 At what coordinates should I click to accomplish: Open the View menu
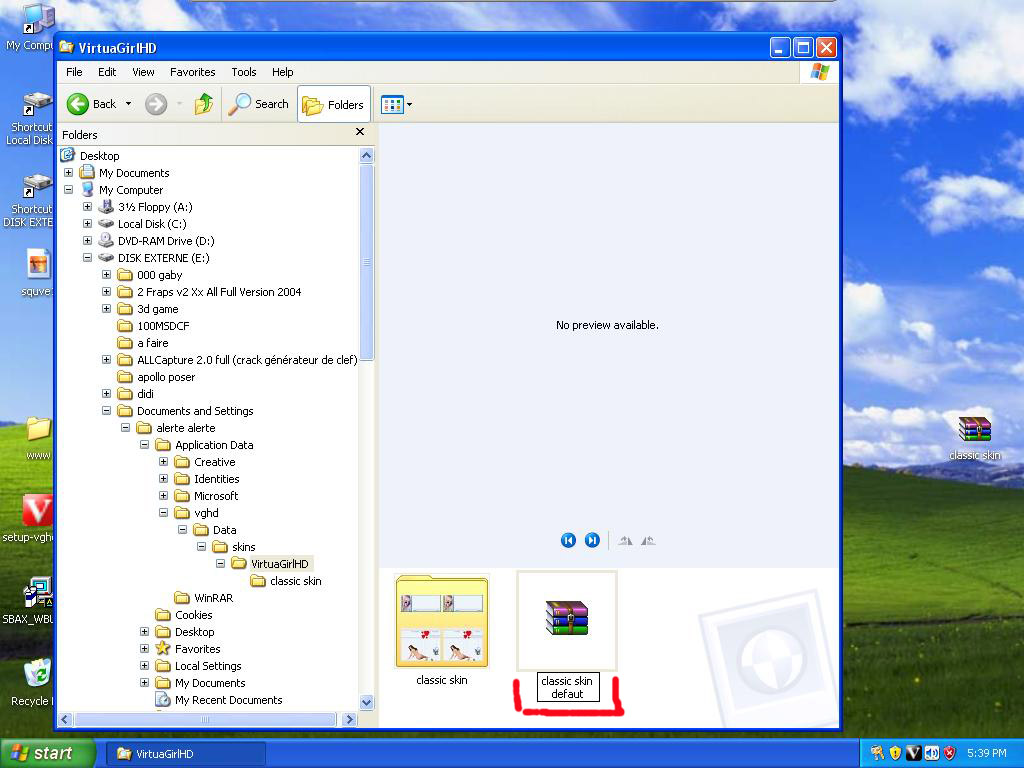(x=143, y=72)
